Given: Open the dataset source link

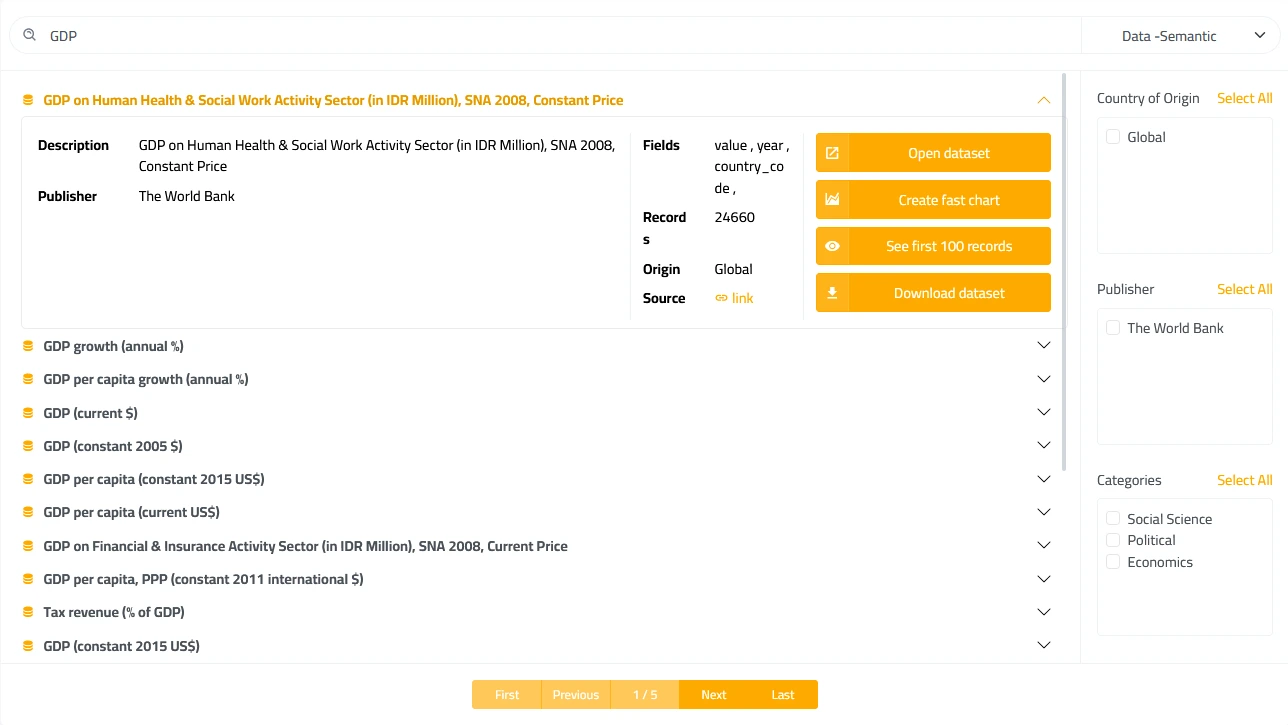Looking at the screenshot, I should pyautogui.click(x=735, y=298).
